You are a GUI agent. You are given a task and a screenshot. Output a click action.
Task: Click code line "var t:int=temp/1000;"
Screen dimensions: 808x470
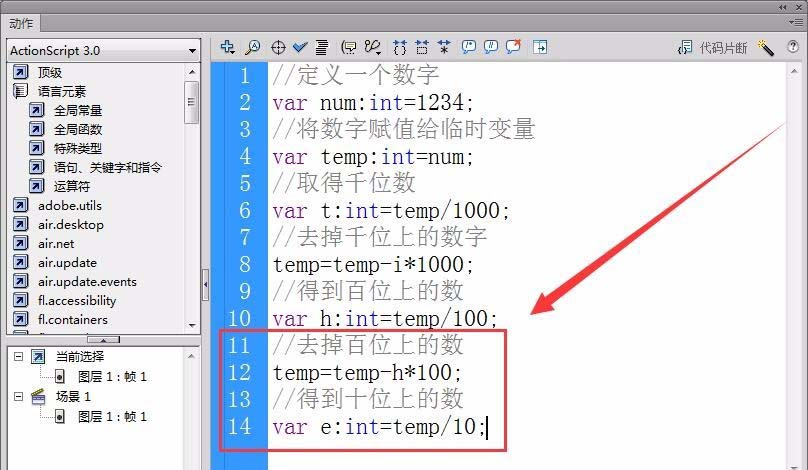(x=392, y=211)
